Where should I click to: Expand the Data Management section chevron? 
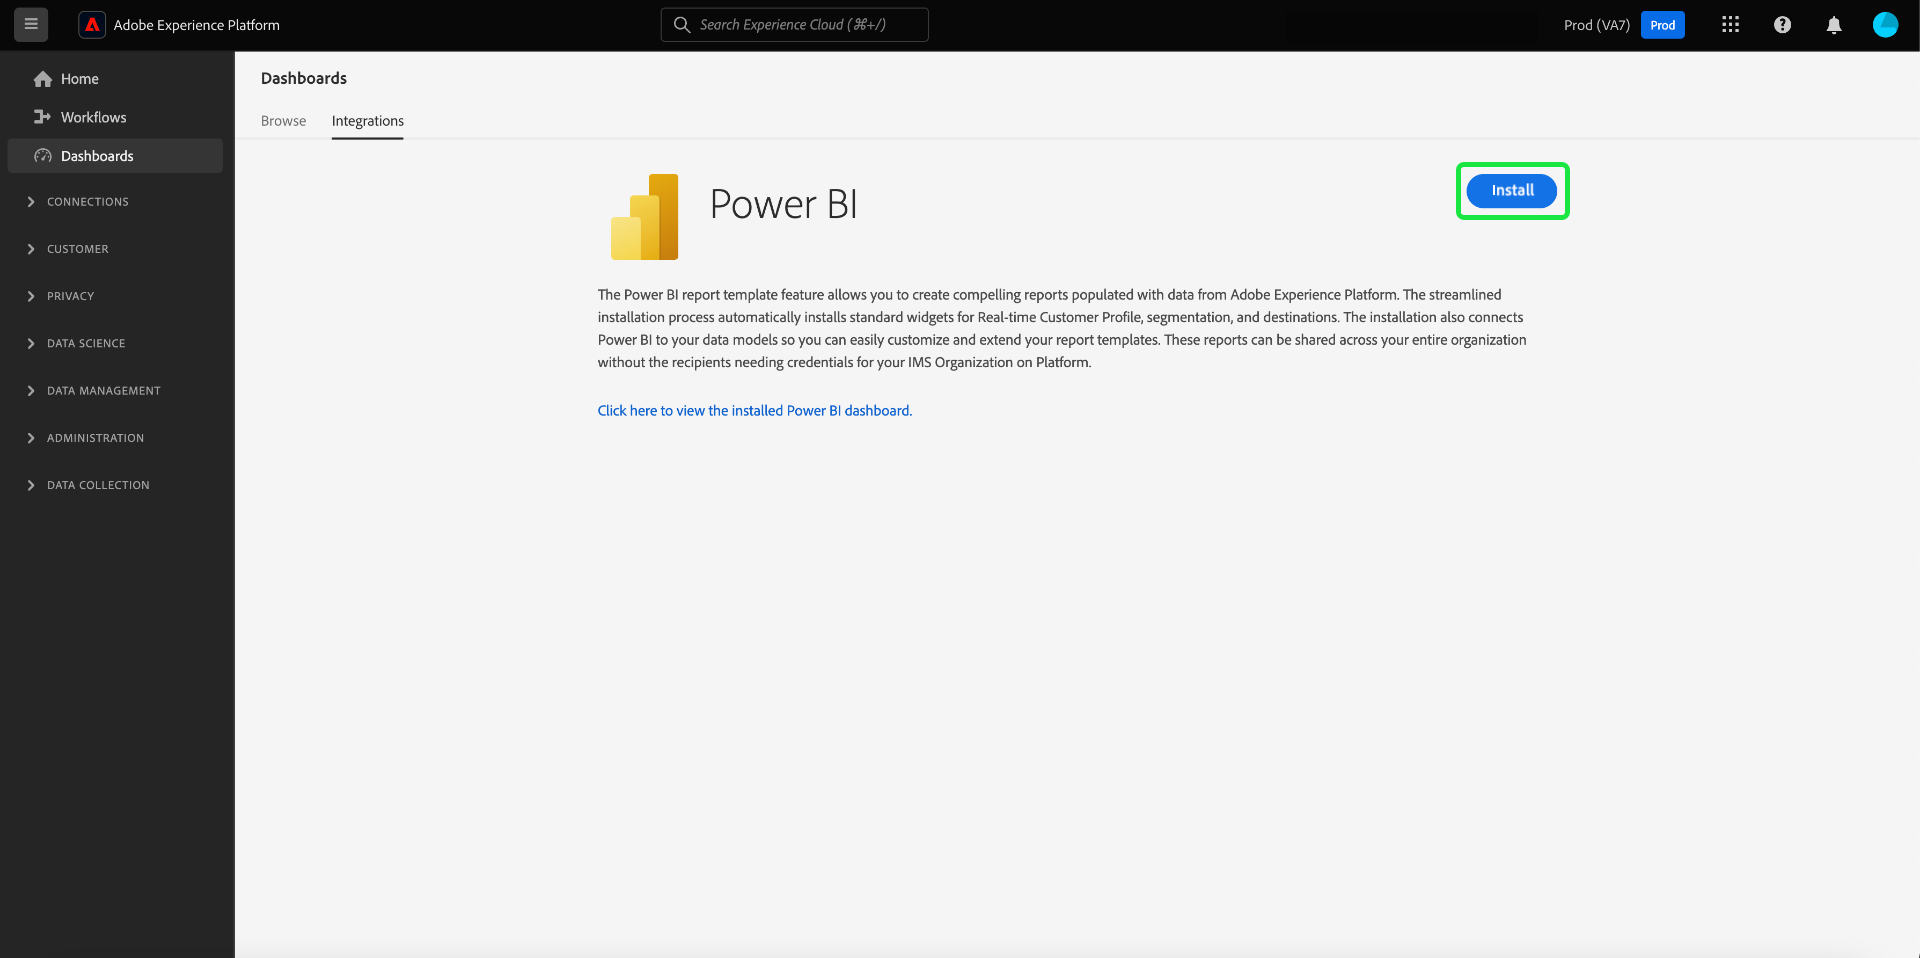(x=31, y=391)
